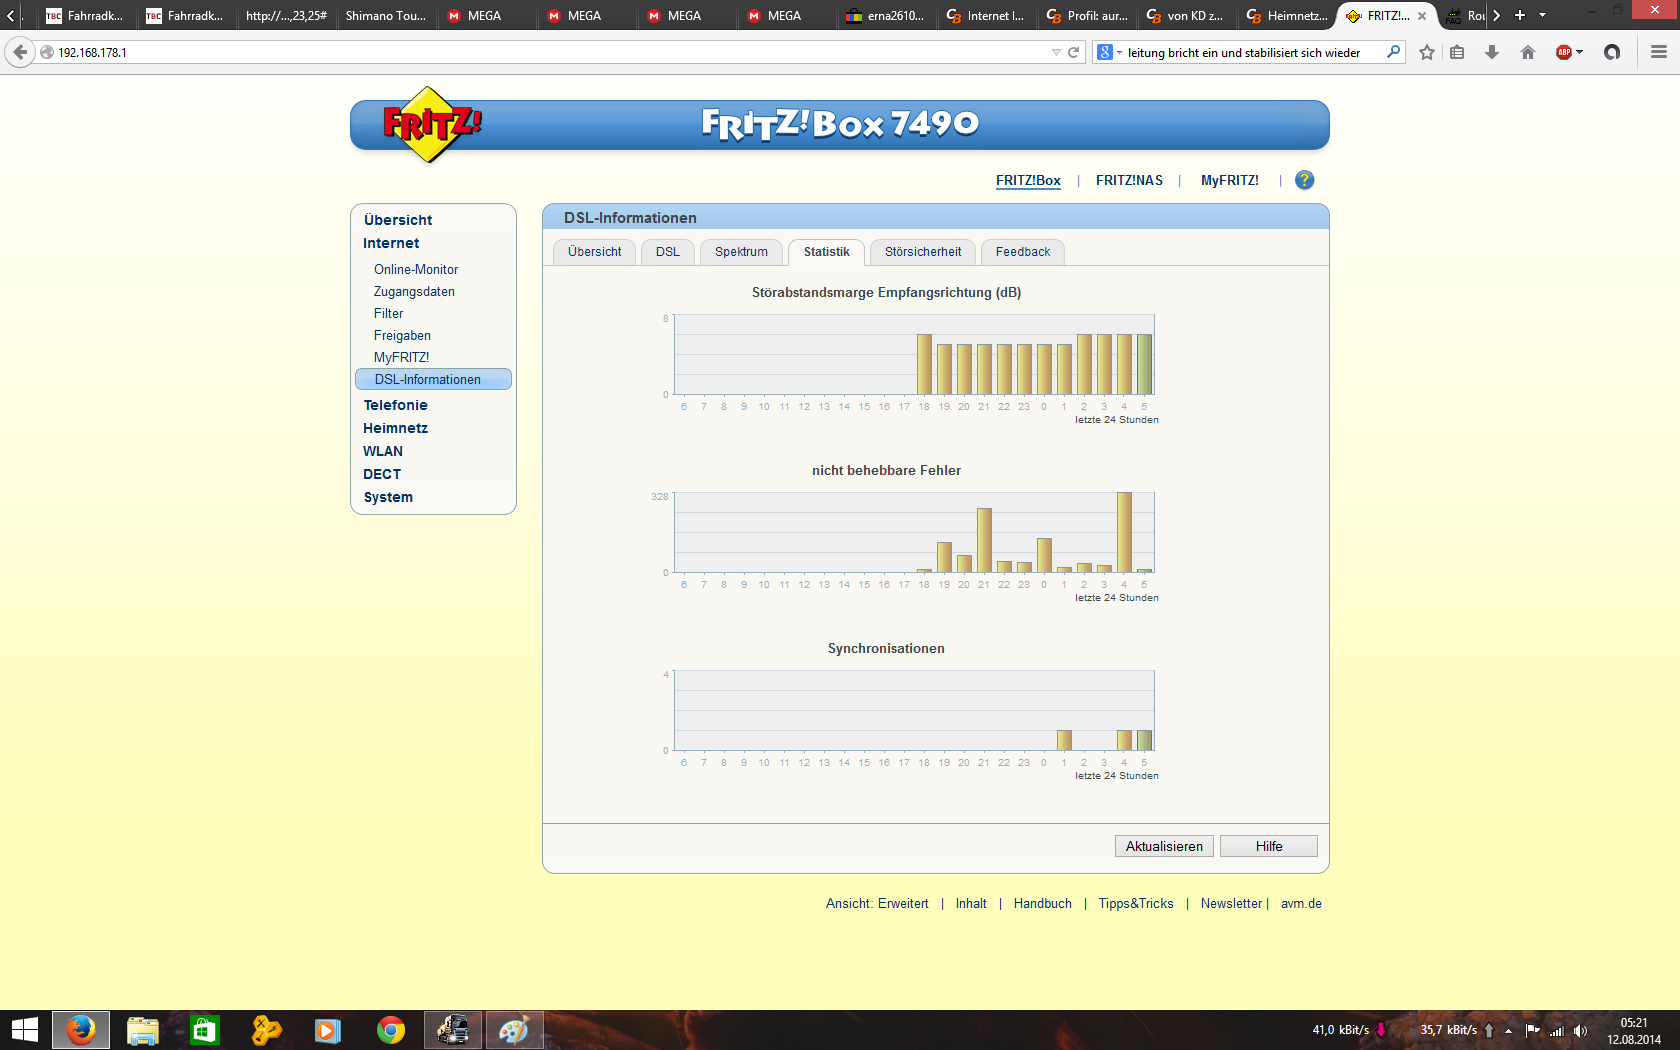Go to home page icon
The width and height of the screenshot is (1680, 1050).
[x=1528, y=52]
